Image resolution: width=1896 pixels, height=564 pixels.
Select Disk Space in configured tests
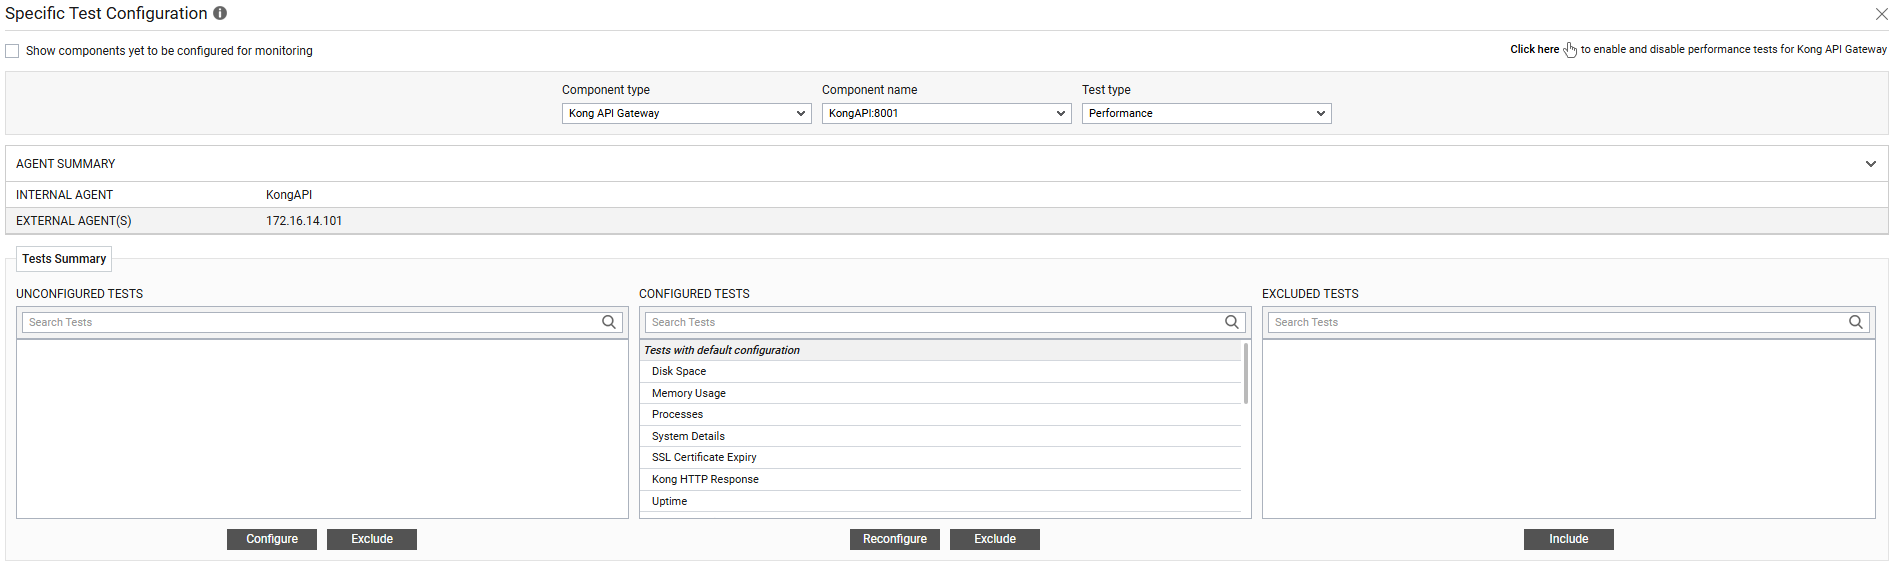pyautogui.click(x=679, y=372)
